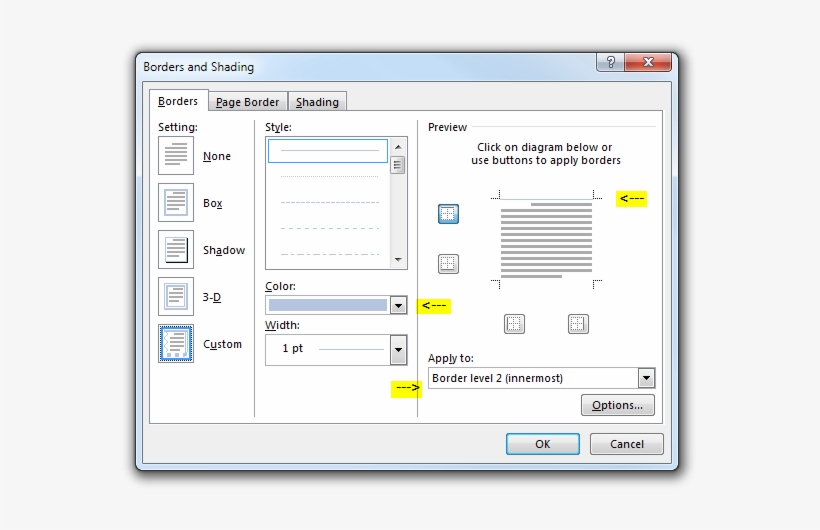This screenshot has width=820, height=530.
Task: Open the Shading tab
Action: [x=317, y=102]
